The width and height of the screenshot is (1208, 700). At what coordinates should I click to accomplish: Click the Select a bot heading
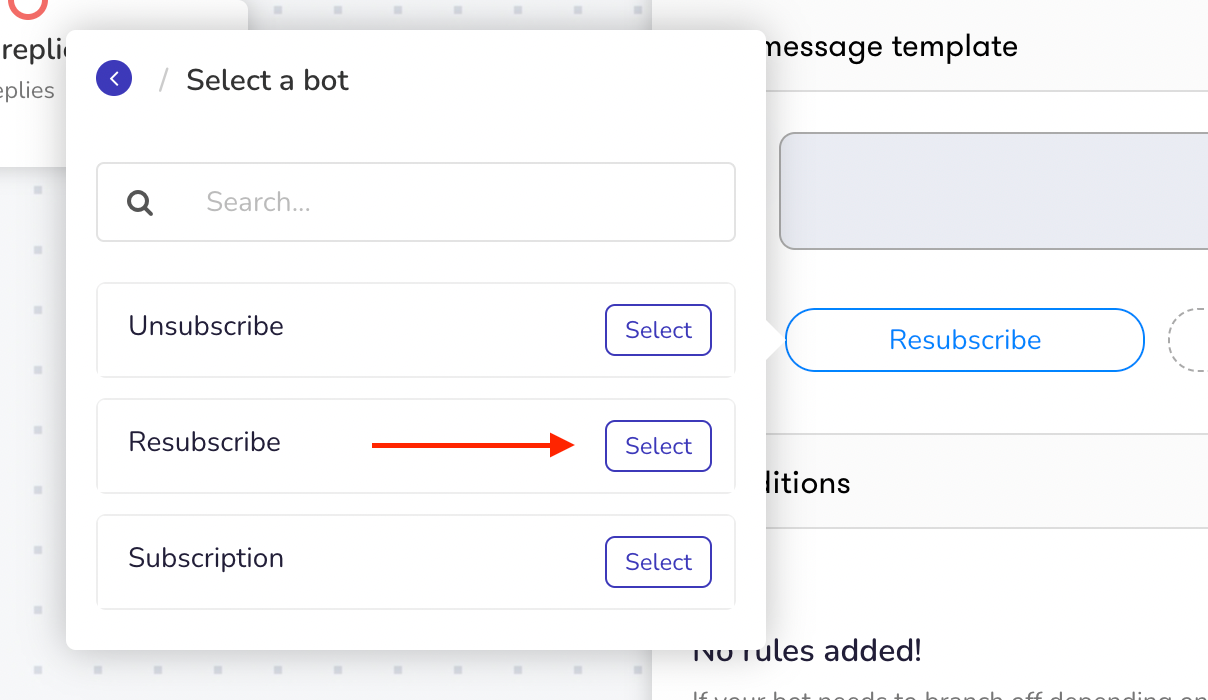click(x=267, y=80)
